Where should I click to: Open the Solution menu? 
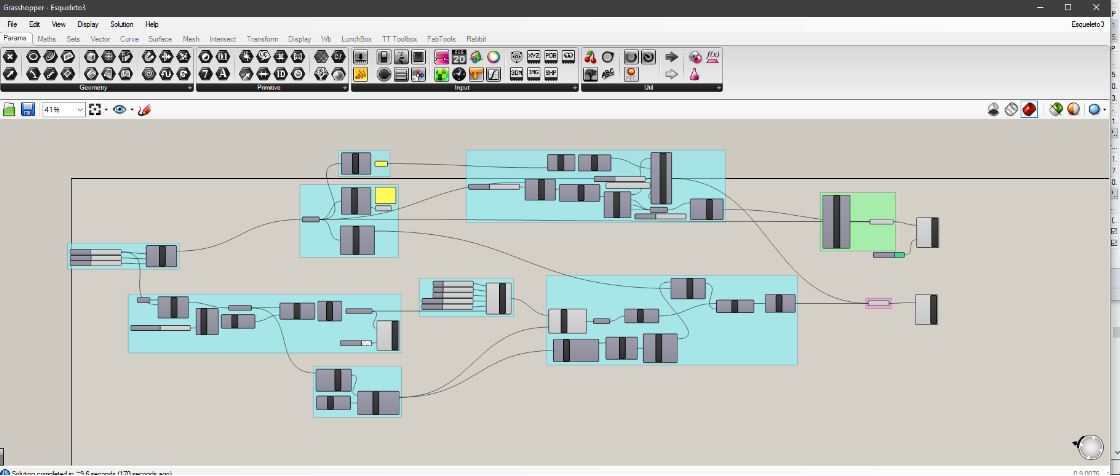click(121, 24)
